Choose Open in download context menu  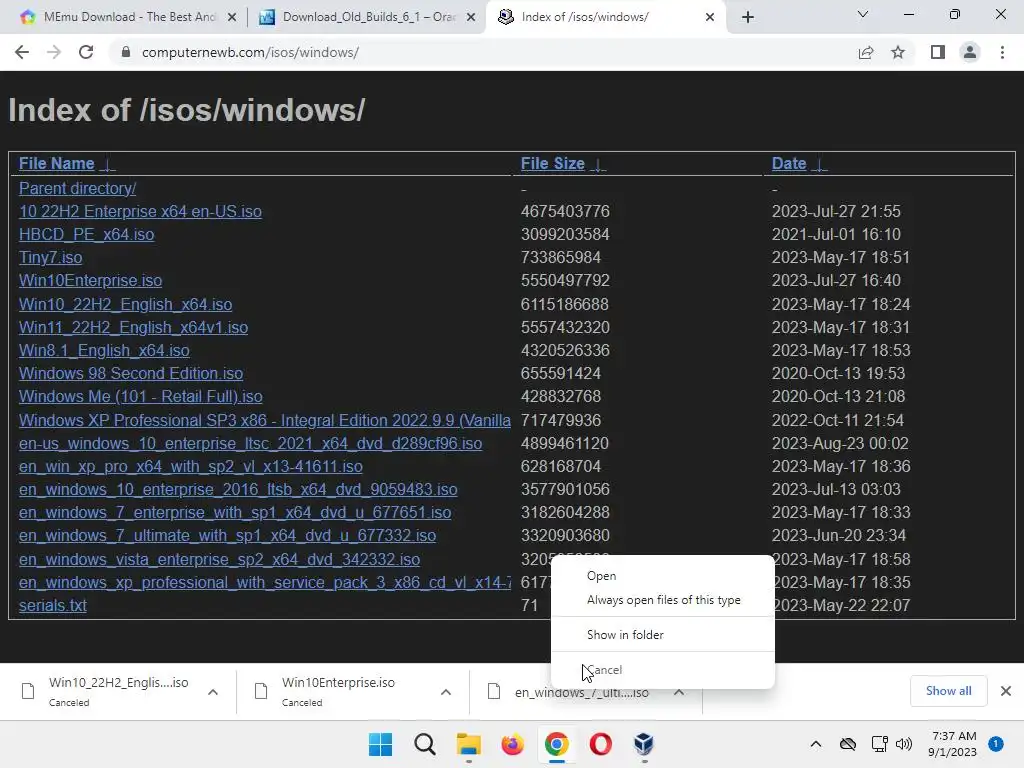click(x=663, y=576)
